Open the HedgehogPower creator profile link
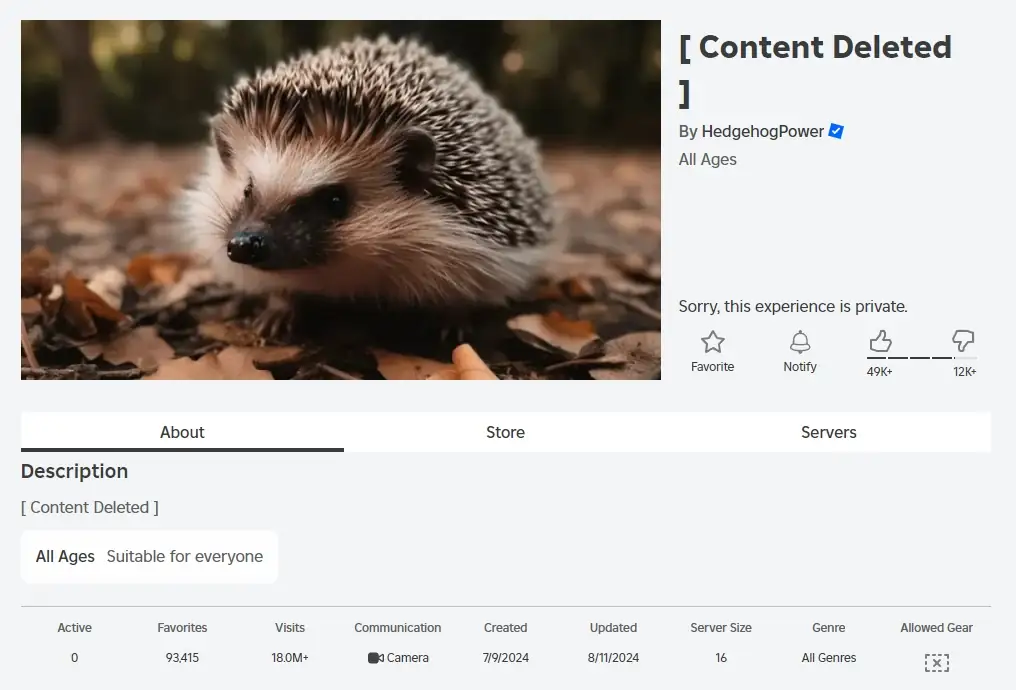The image size is (1016, 690). [x=763, y=132]
